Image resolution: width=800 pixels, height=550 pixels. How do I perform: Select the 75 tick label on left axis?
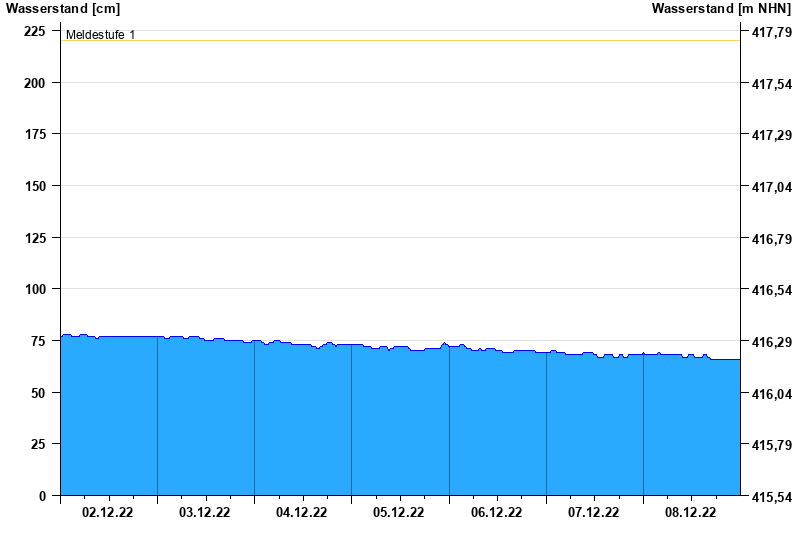click(39, 341)
